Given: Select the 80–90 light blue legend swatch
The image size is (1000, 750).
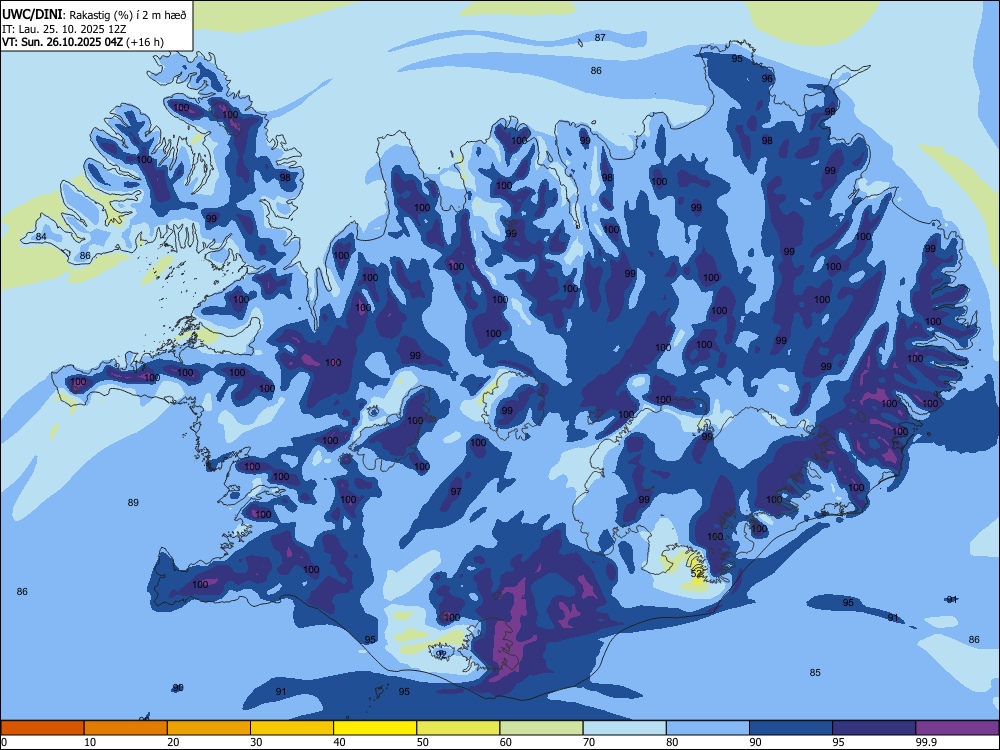Looking at the screenshot, I should pos(708,728).
